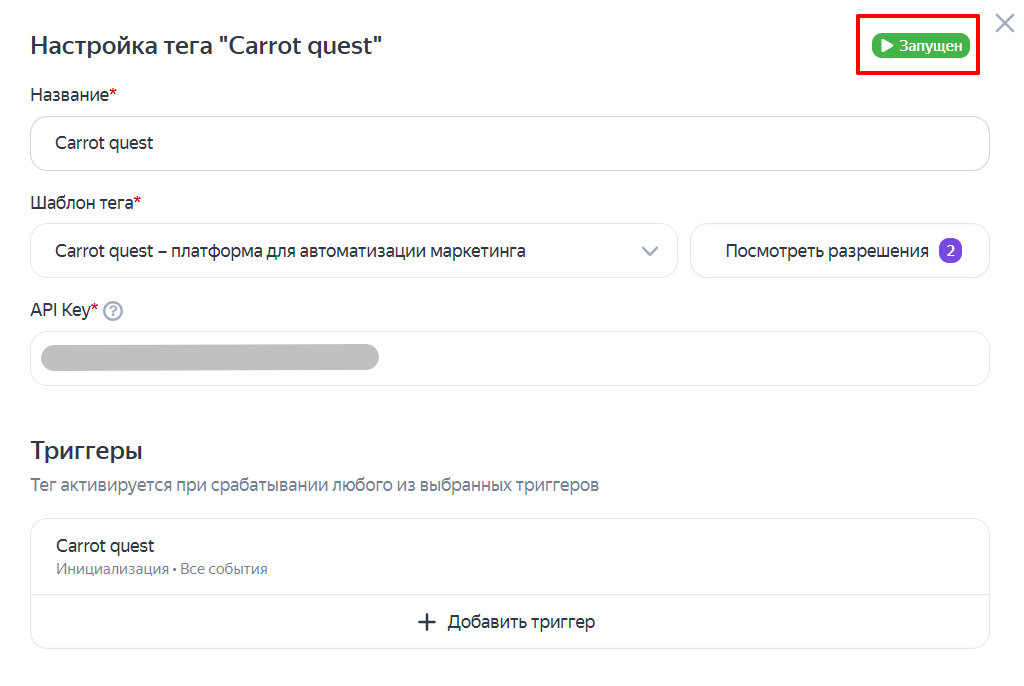
Task: Click the "Название" field label
Action: [x=70, y=95]
